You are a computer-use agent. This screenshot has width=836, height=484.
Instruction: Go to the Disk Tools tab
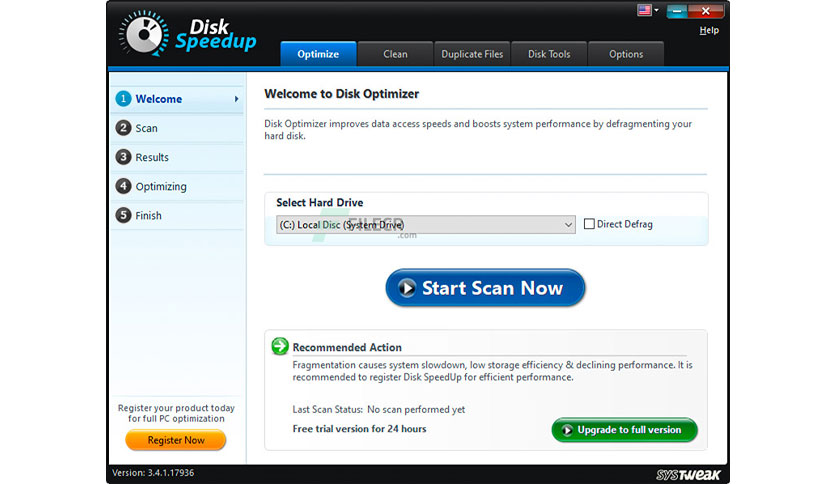tap(549, 54)
